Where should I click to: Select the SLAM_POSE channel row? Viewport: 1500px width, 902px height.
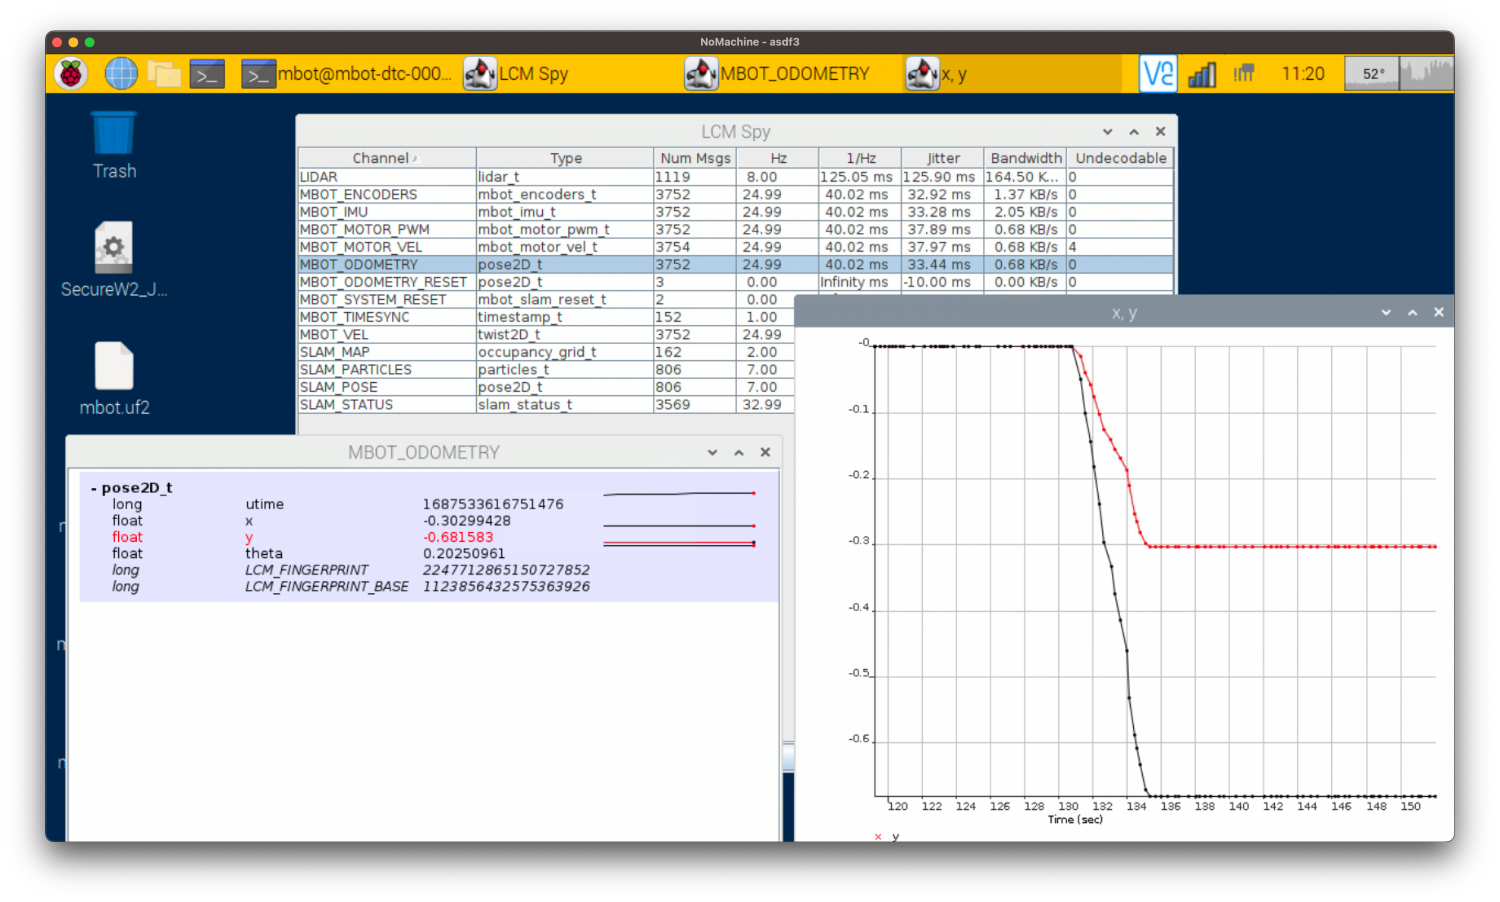546,387
